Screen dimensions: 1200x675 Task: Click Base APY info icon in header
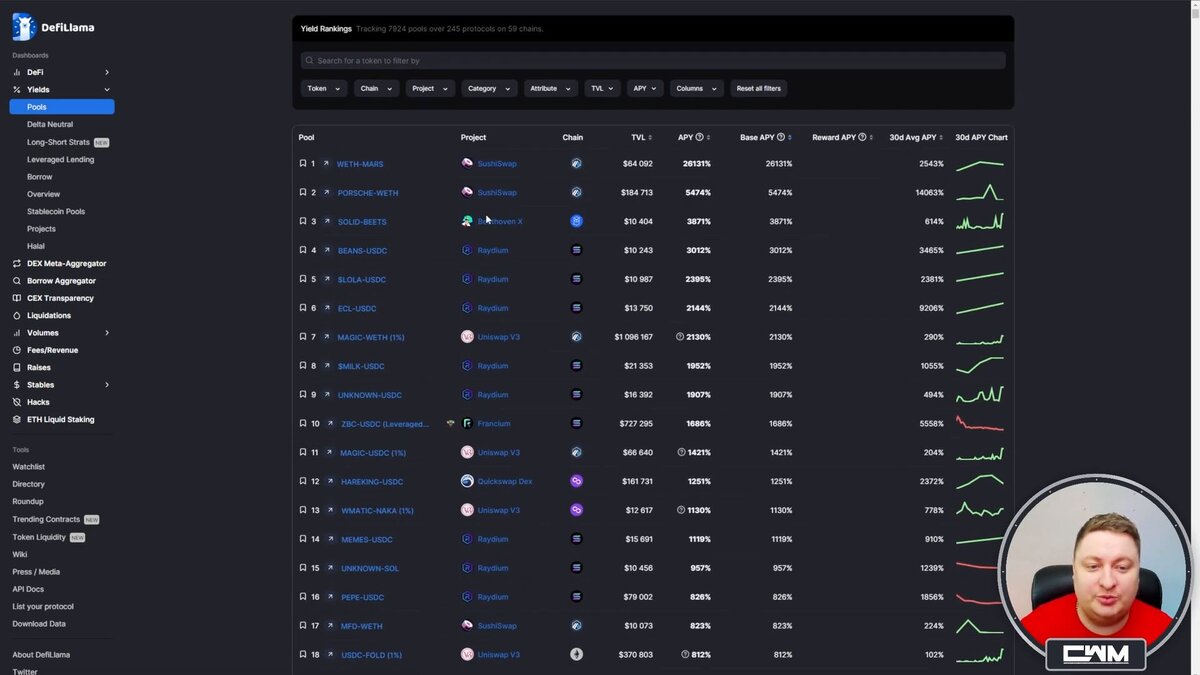(780, 137)
